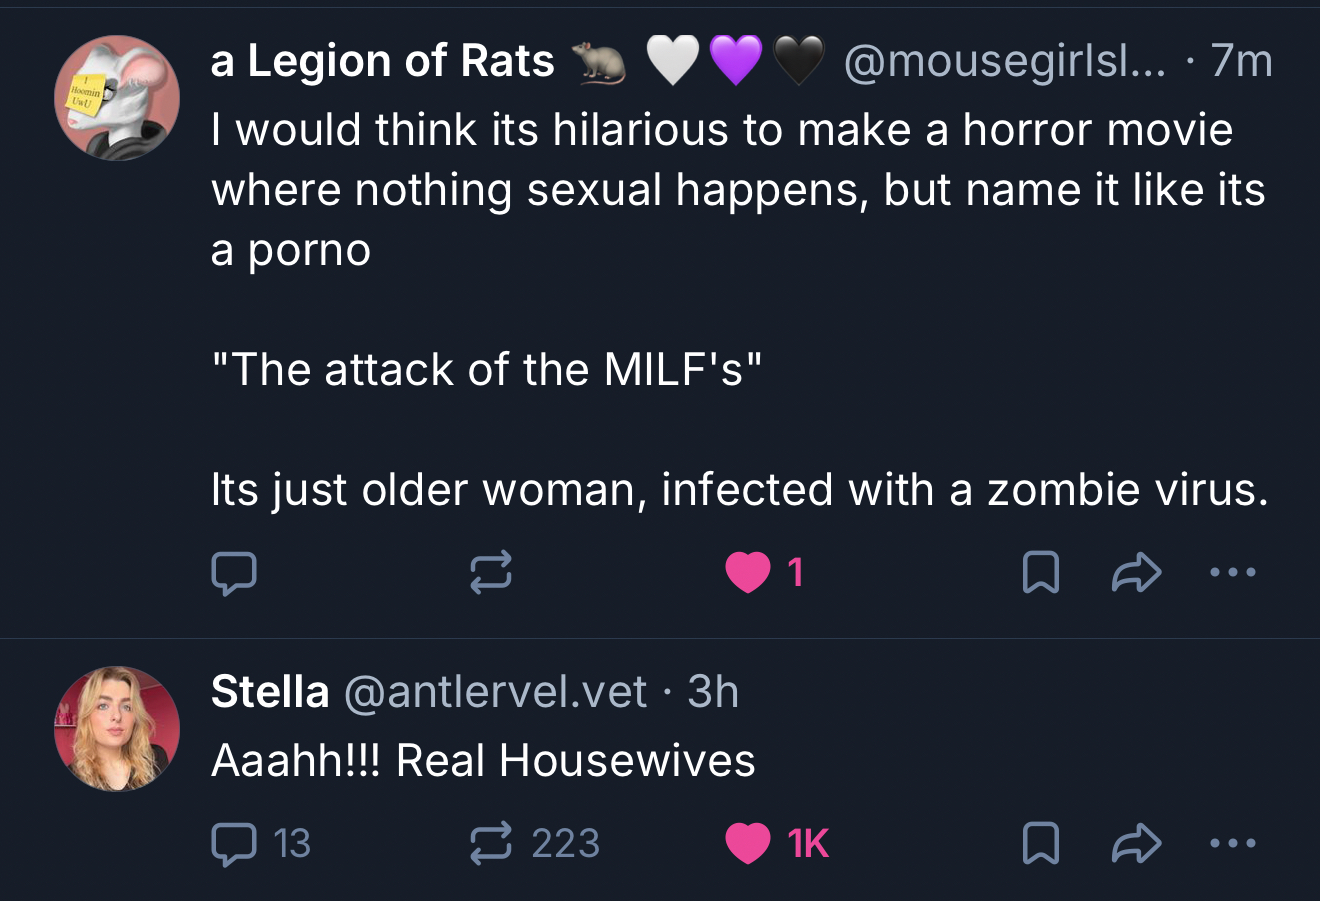Reply to Stella's Real Housewives post

point(234,843)
